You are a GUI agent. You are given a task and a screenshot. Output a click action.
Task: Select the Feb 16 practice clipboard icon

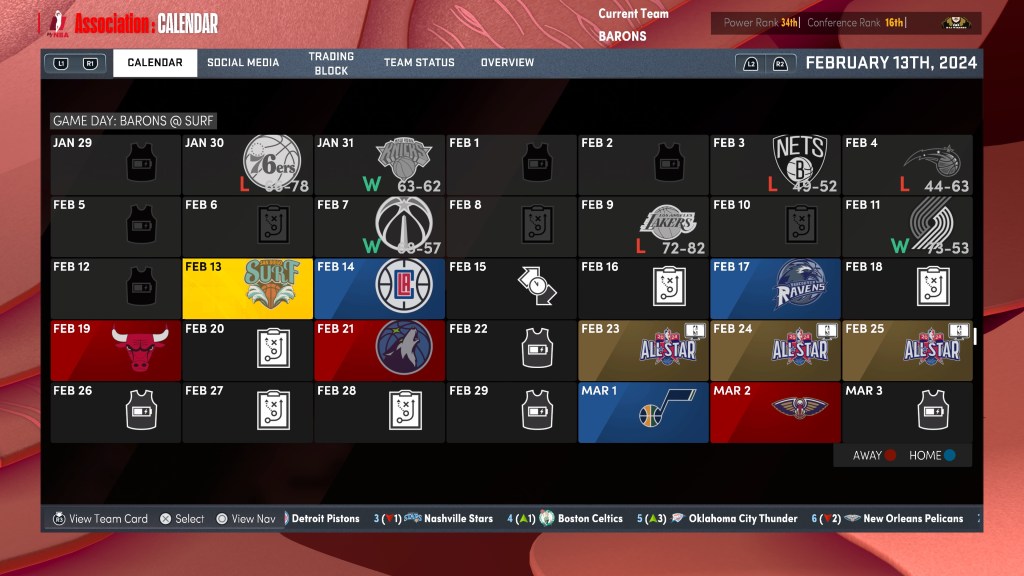[x=668, y=288]
